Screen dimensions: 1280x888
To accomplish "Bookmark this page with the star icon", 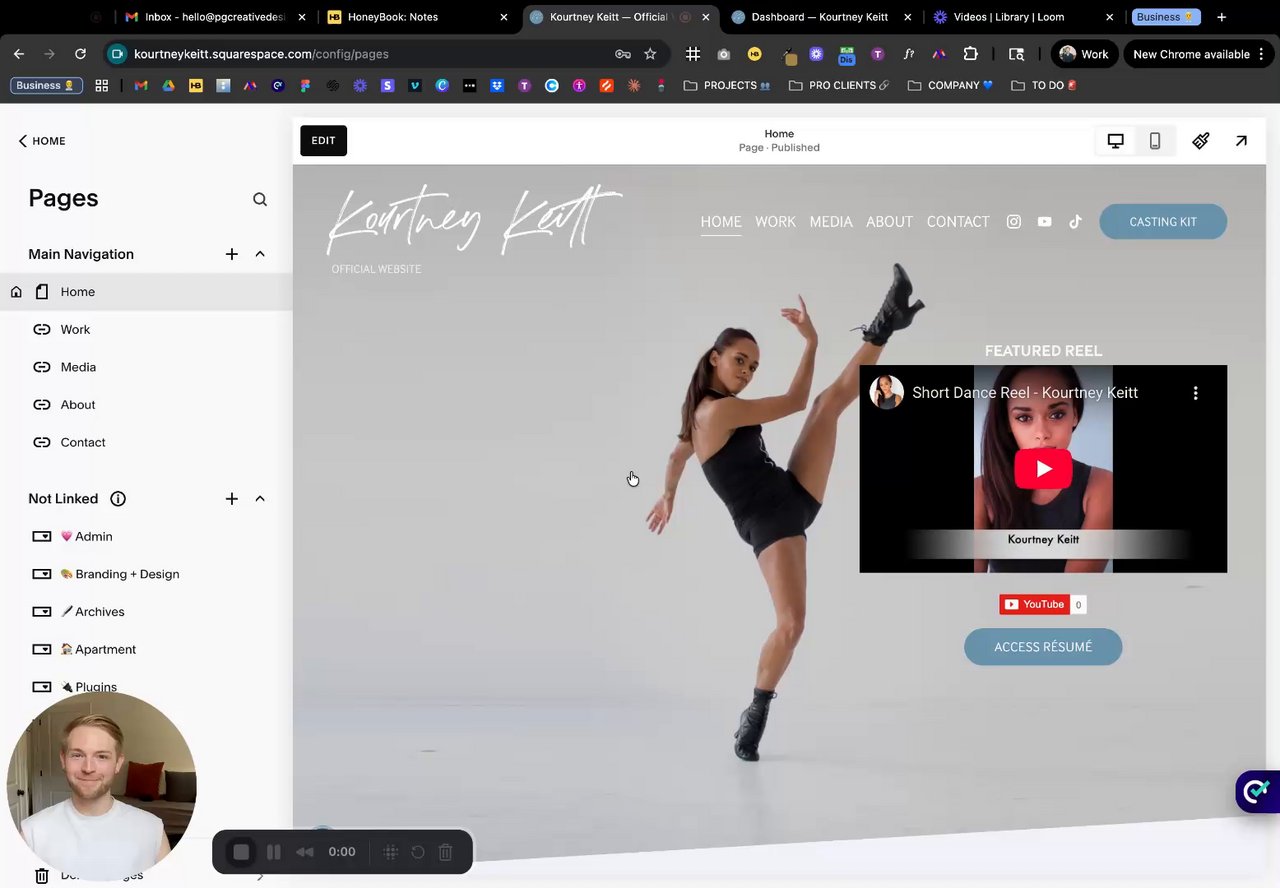I will point(650,54).
